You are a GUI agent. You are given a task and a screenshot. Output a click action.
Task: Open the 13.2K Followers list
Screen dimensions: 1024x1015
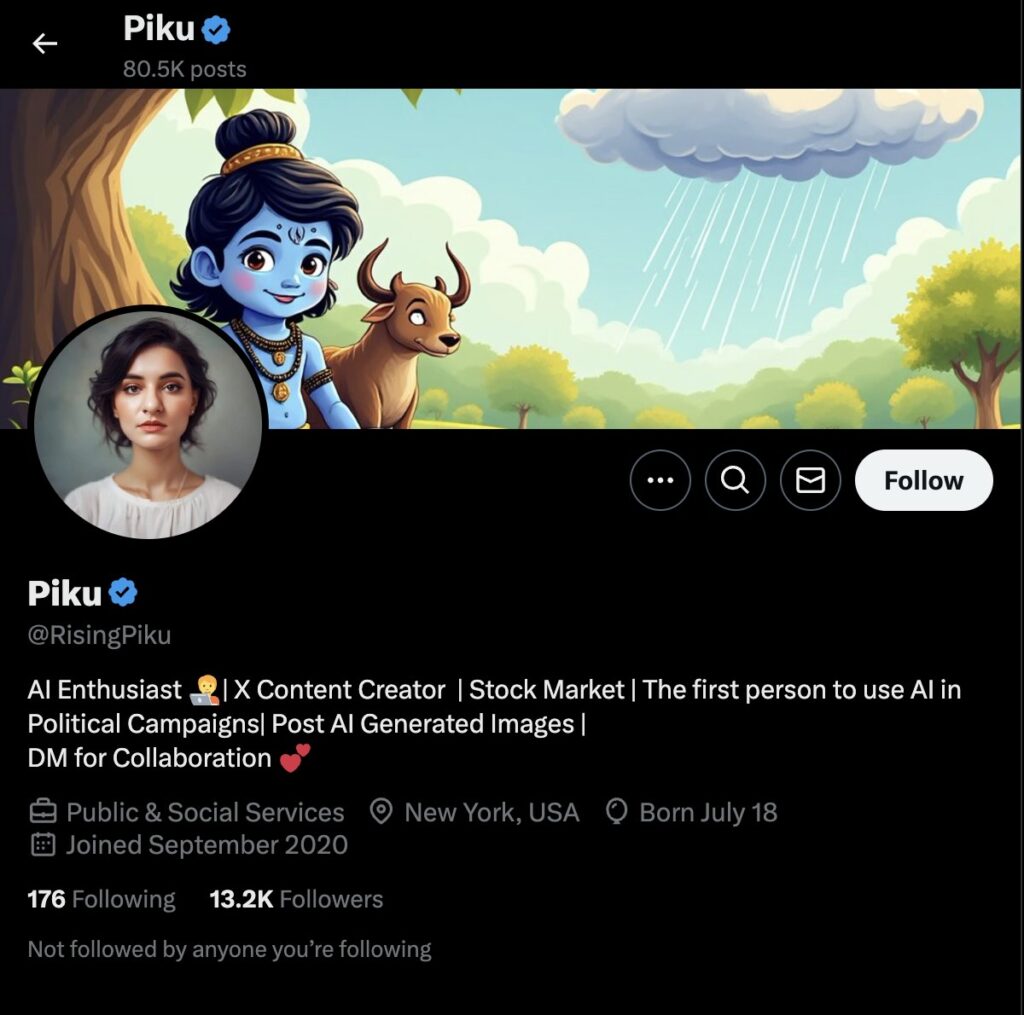coord(296,899)
